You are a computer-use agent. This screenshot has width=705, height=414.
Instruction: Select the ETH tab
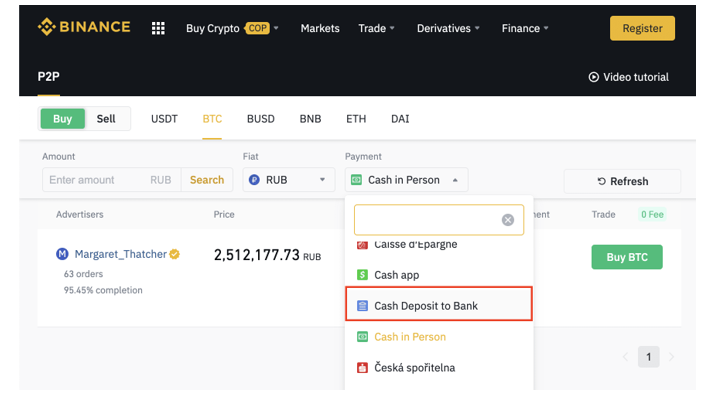pyautogui.click(x=356, y=119)
